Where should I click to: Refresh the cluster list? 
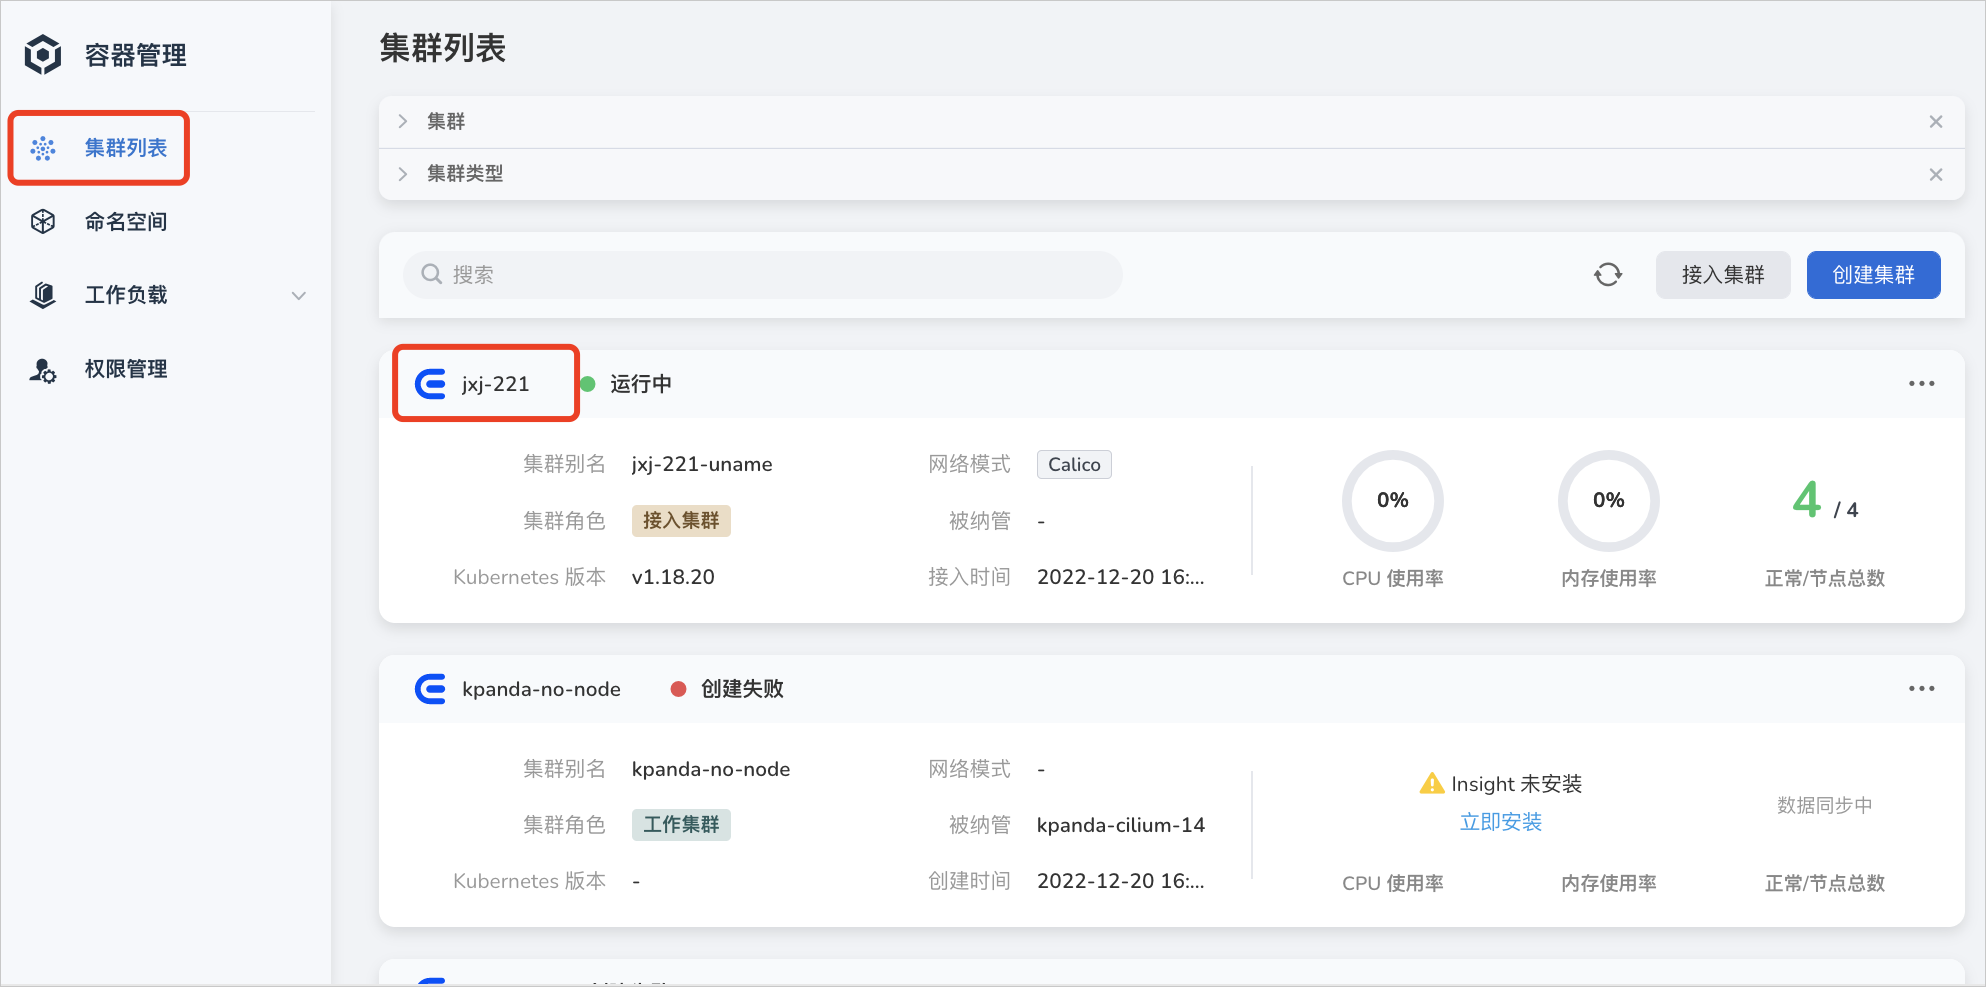1608,275
